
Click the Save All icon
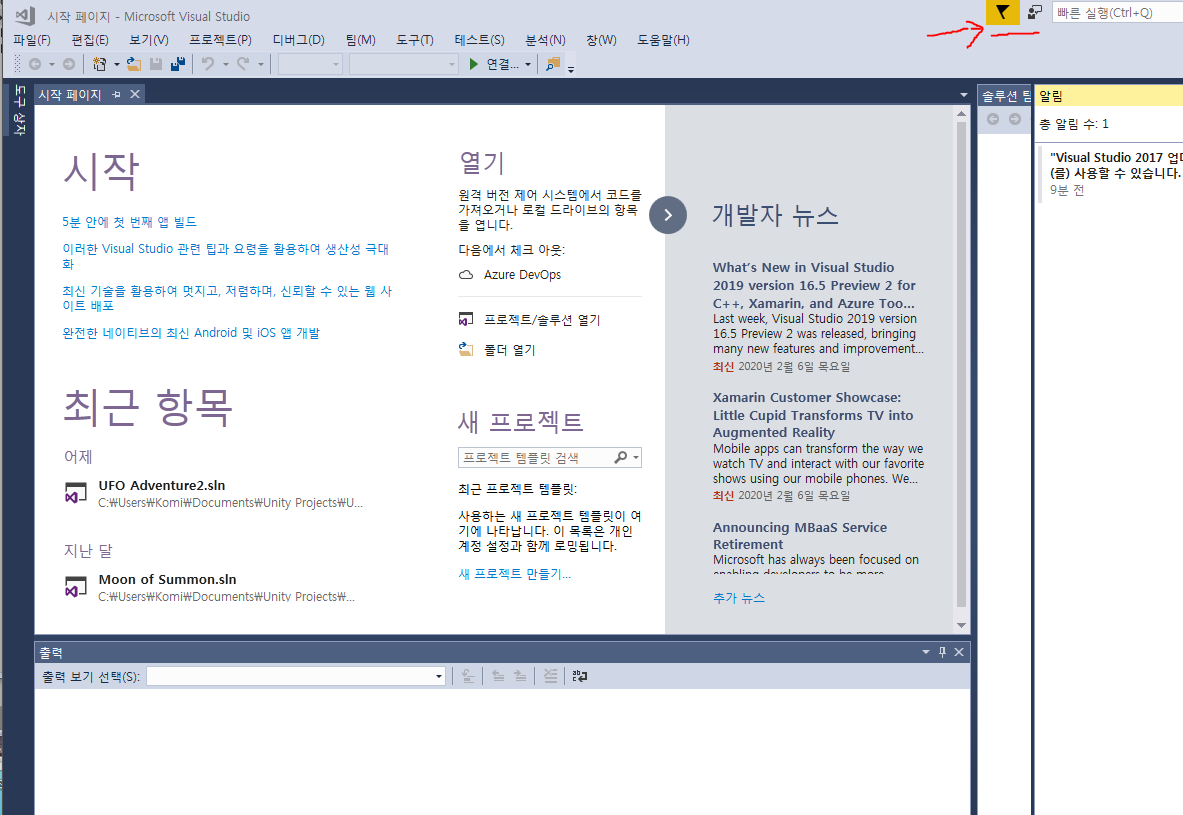[x=178, y=64]
